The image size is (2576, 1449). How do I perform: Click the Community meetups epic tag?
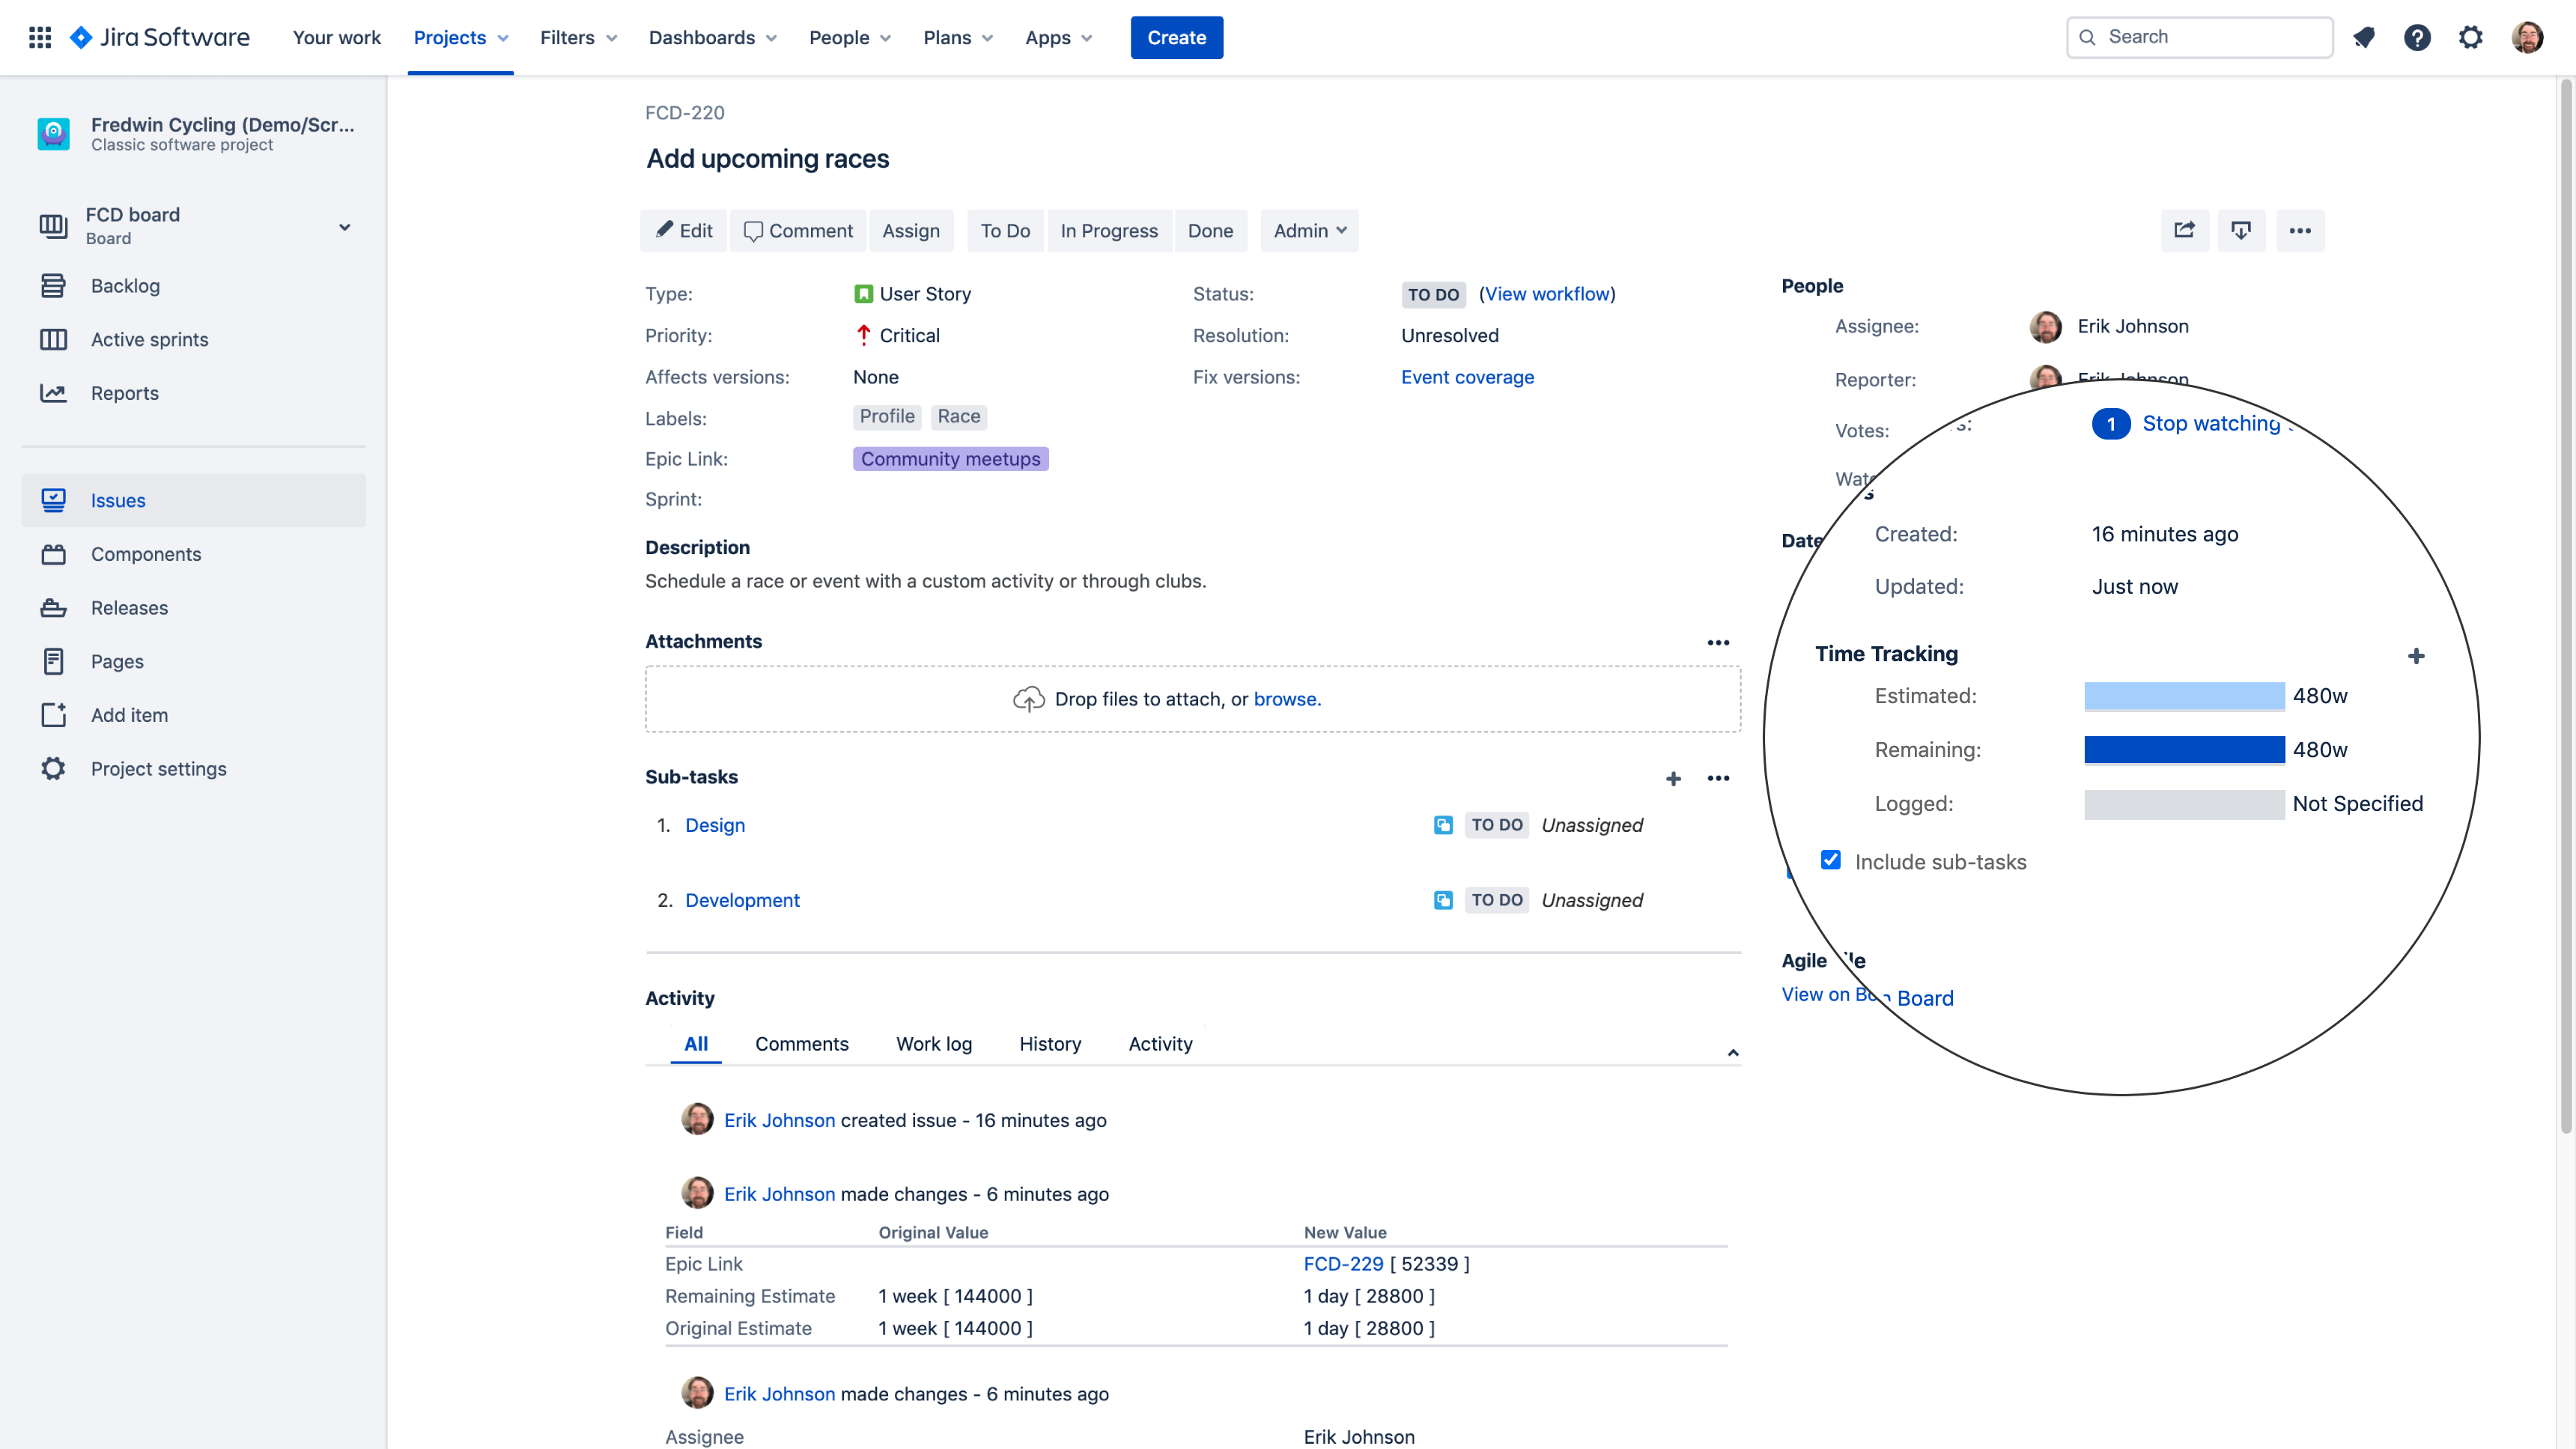[950, 458]
